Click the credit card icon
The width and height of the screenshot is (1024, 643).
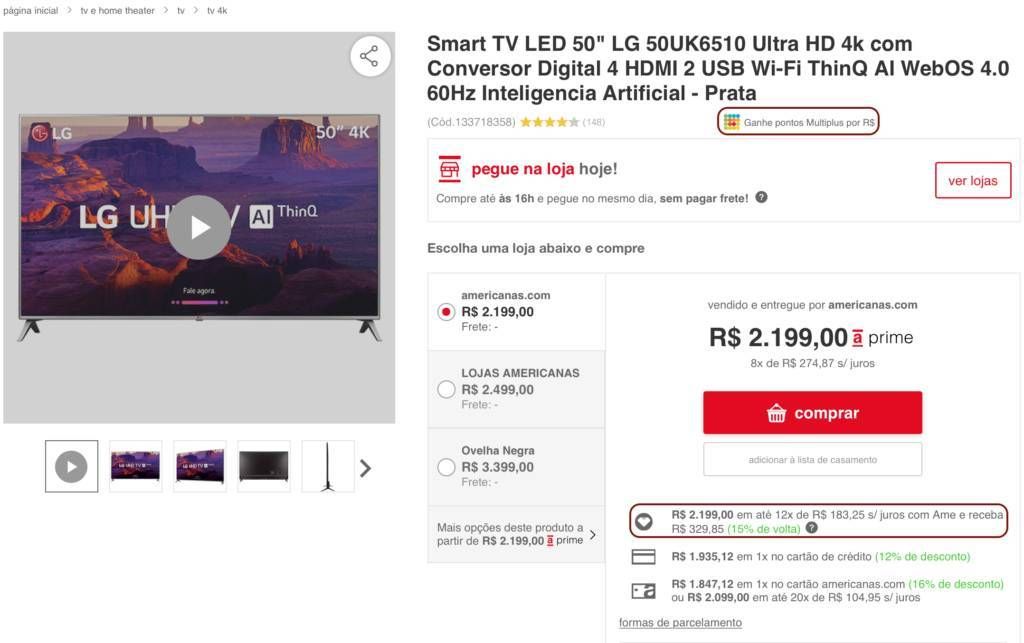pyautogui.click(x=643, y=557)
